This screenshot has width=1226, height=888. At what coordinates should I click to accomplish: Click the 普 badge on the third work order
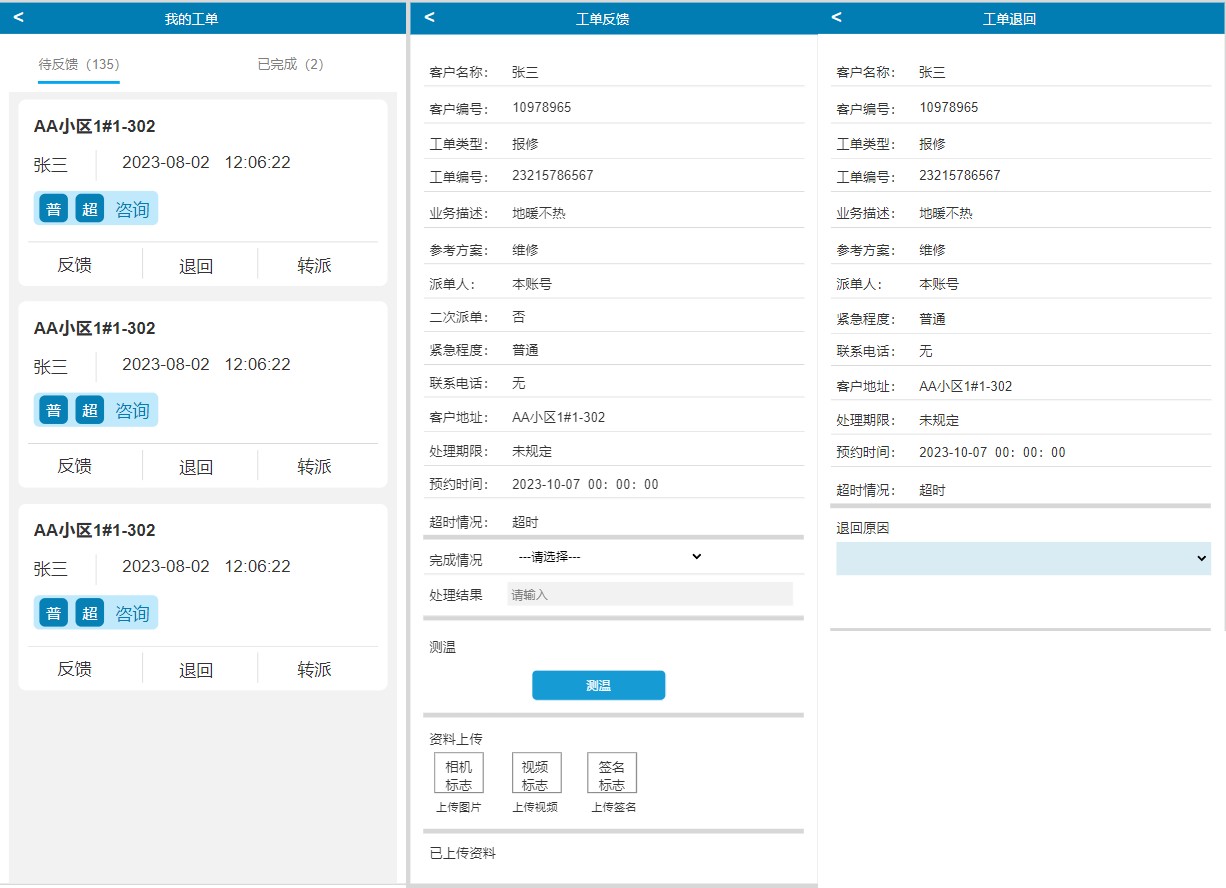coord(54,613)
